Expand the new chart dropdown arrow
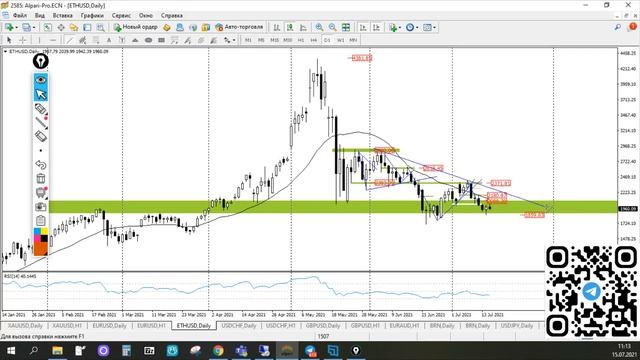 tap(16, 27)
